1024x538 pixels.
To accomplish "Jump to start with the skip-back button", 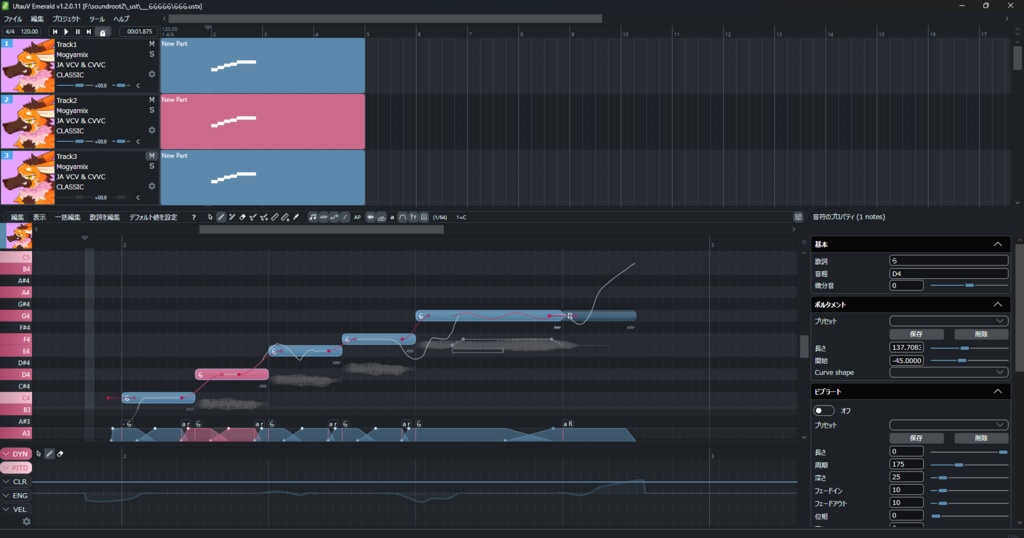I will tap(55, 31).
